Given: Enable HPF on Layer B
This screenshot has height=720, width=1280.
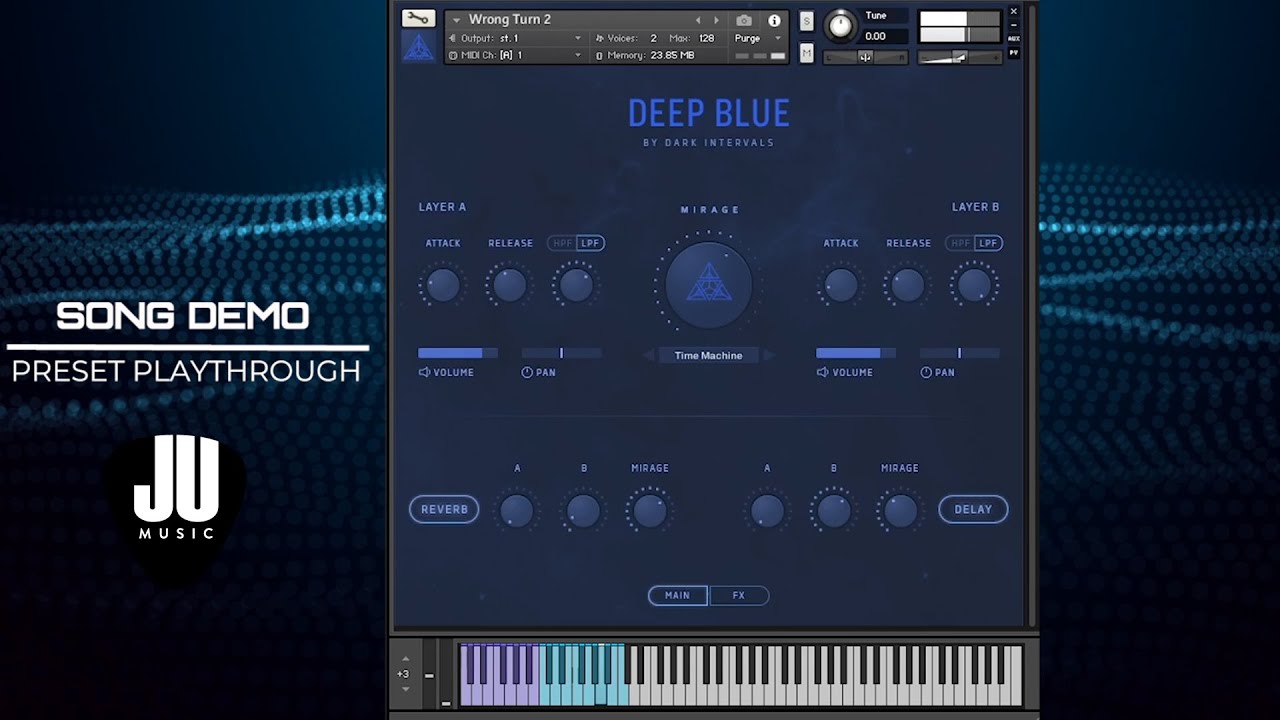Looking at the screenshot, I should pos(961,243).
